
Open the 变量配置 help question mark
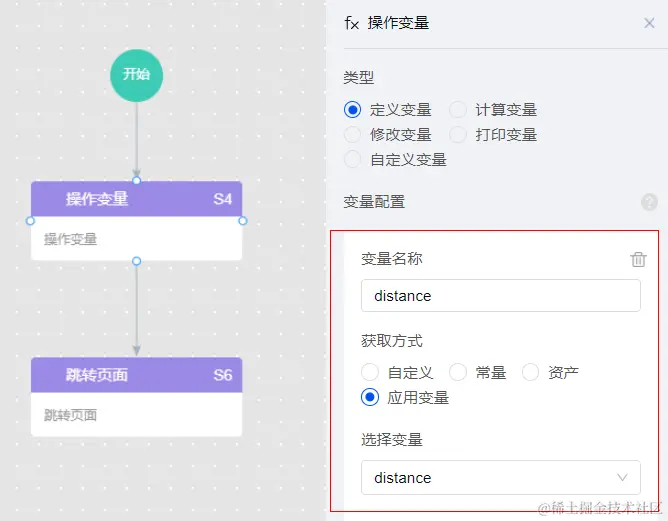pyautogui.click(x=649, y=202)
